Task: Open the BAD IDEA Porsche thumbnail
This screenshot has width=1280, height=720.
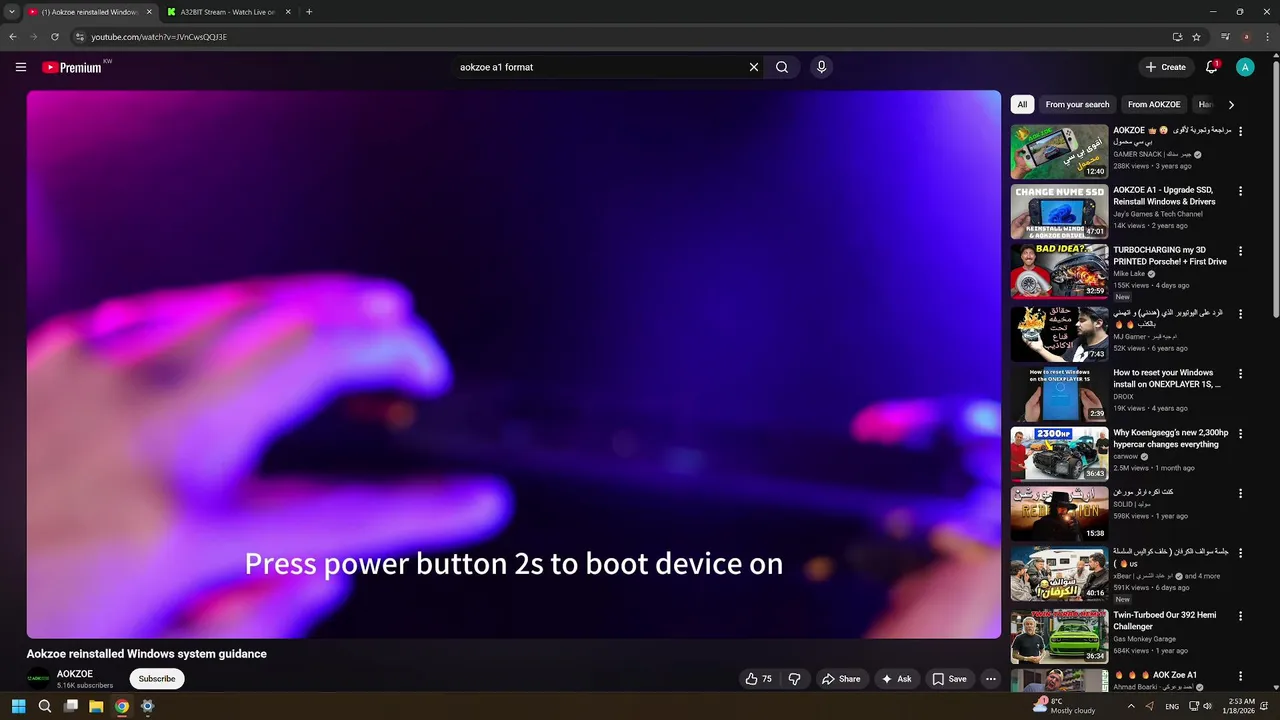Action: [1059, 271]
